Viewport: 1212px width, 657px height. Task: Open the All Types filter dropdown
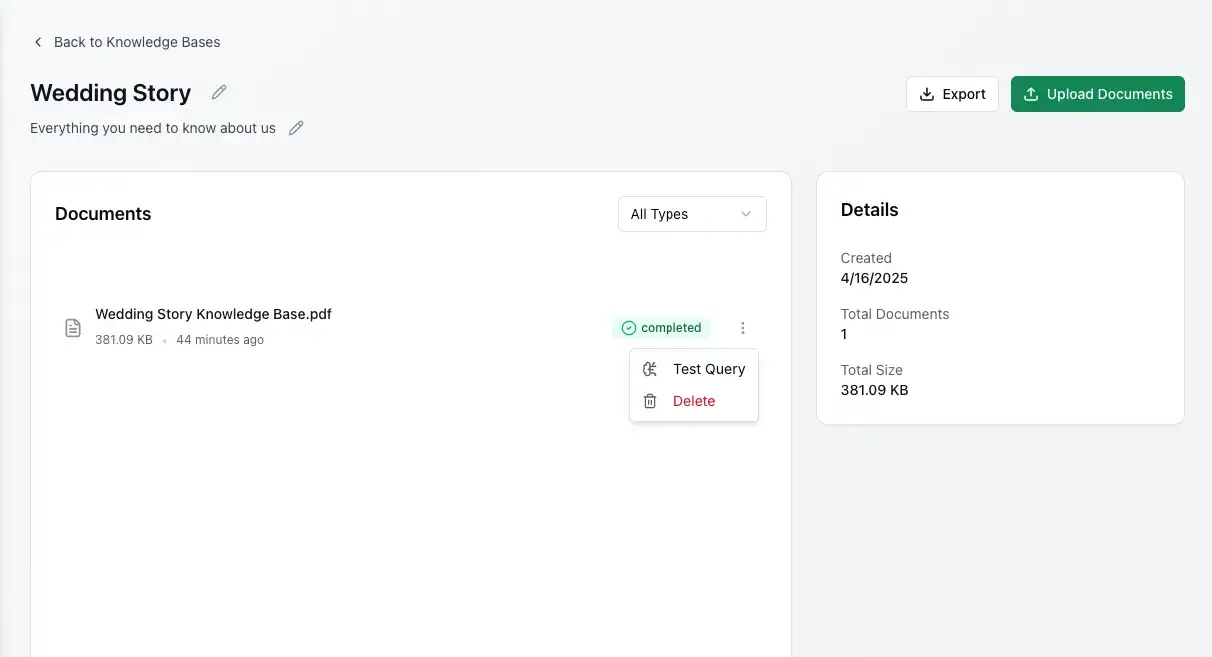pos(692,213)
